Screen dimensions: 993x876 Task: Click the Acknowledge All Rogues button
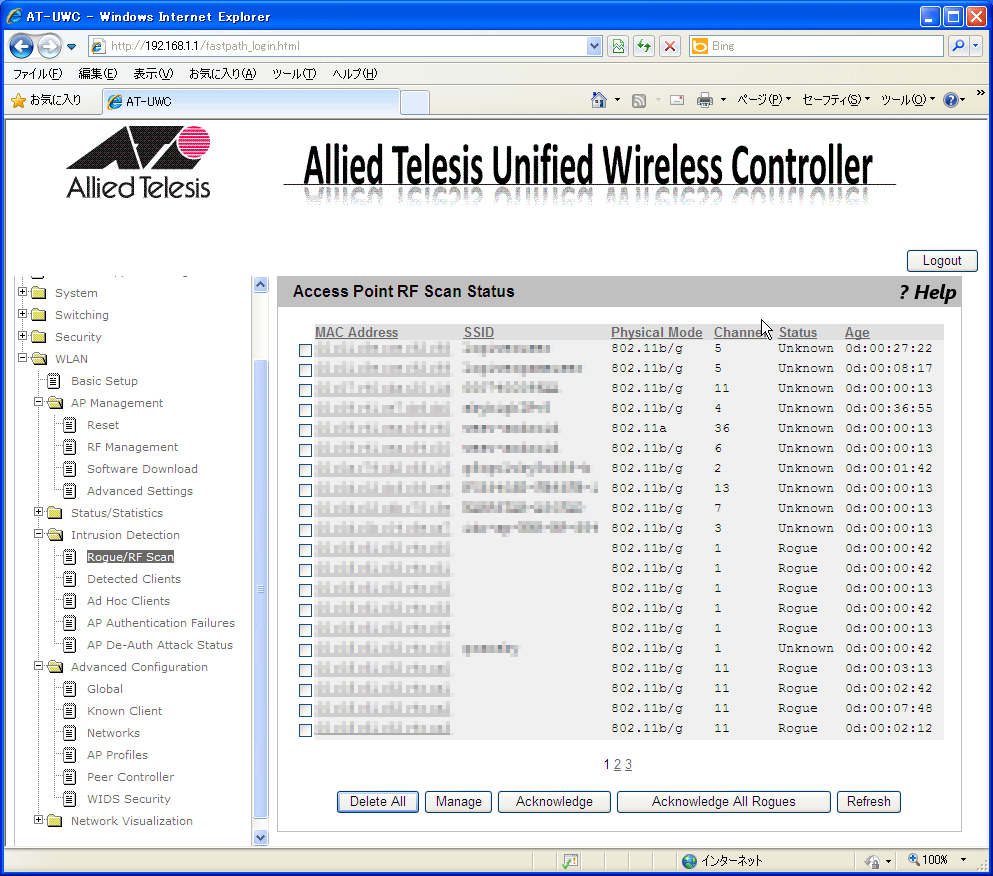coord(723,802)
